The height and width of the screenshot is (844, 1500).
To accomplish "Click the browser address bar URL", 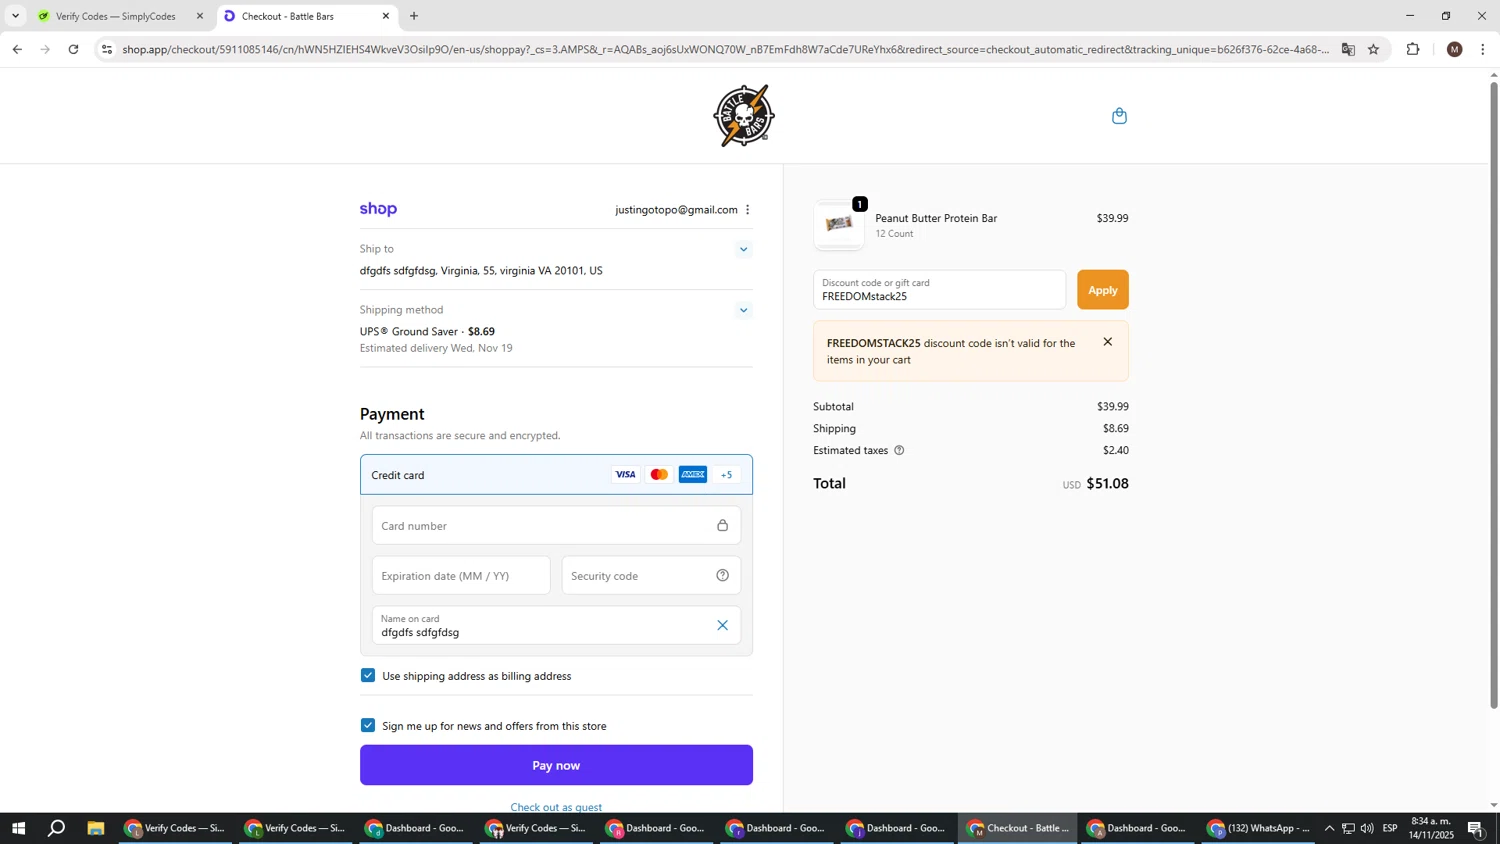I will 725,49.
